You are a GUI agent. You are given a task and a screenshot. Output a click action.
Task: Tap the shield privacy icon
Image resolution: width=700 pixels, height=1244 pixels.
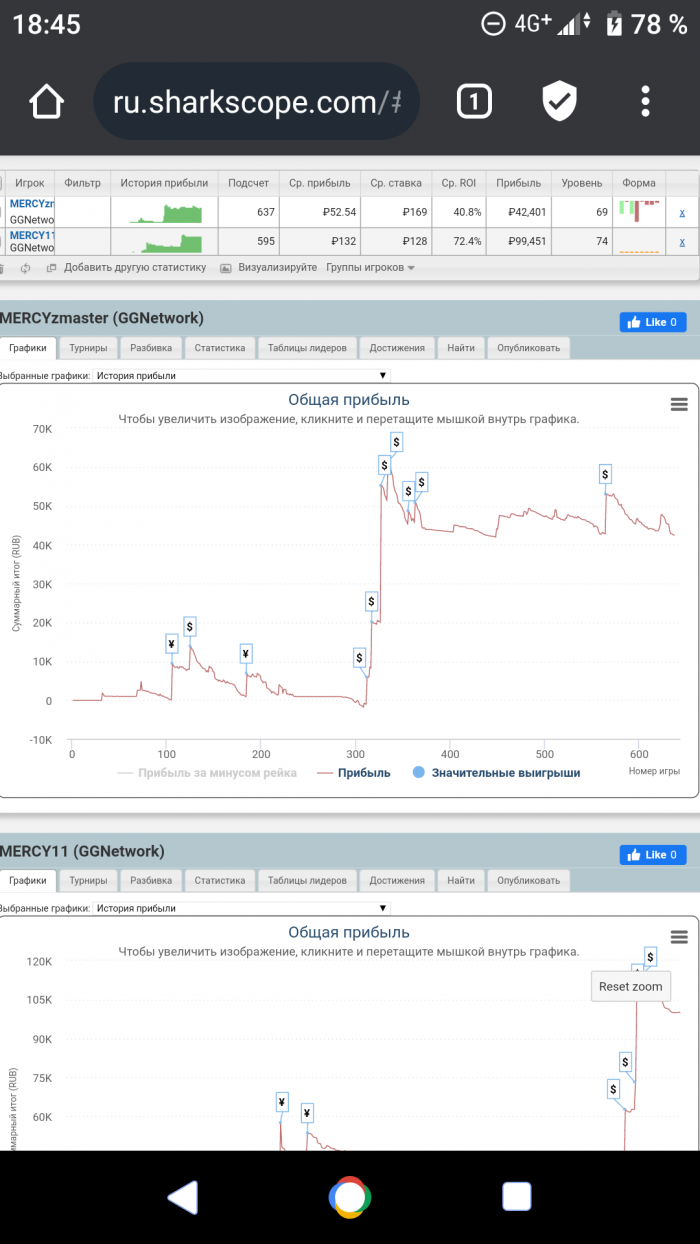coord(560,101)
